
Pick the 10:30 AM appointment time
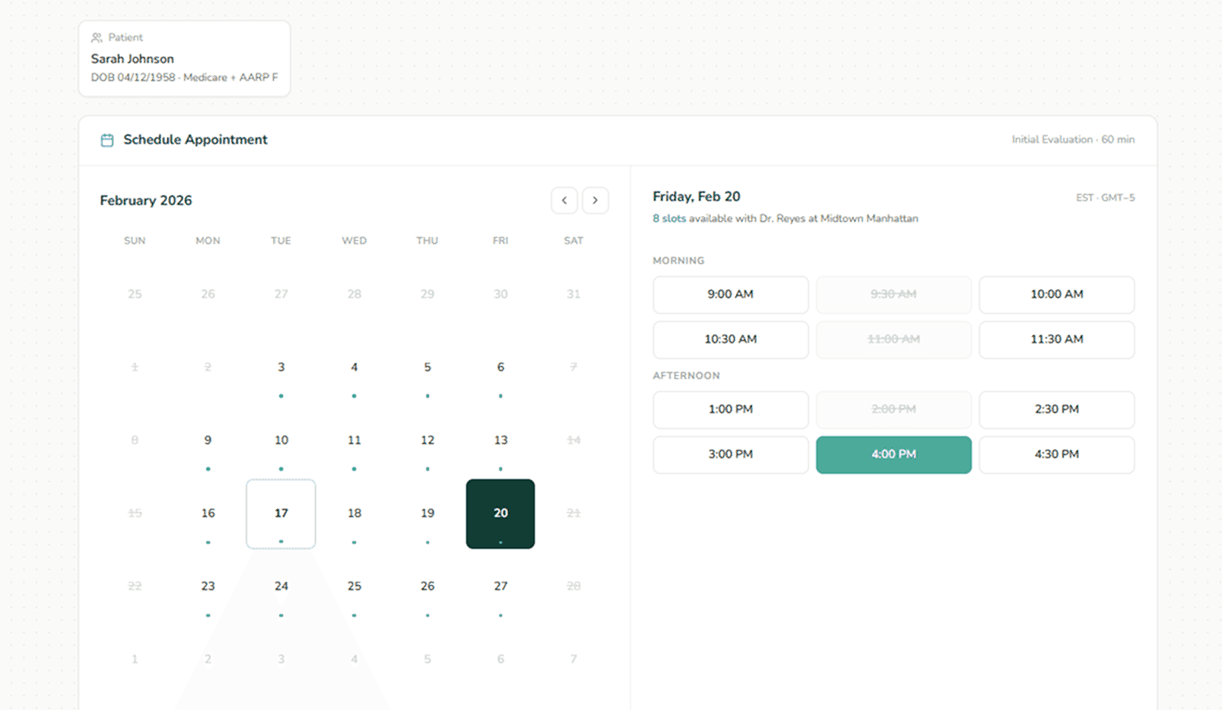pyautogui.click(x=730, y=340)
